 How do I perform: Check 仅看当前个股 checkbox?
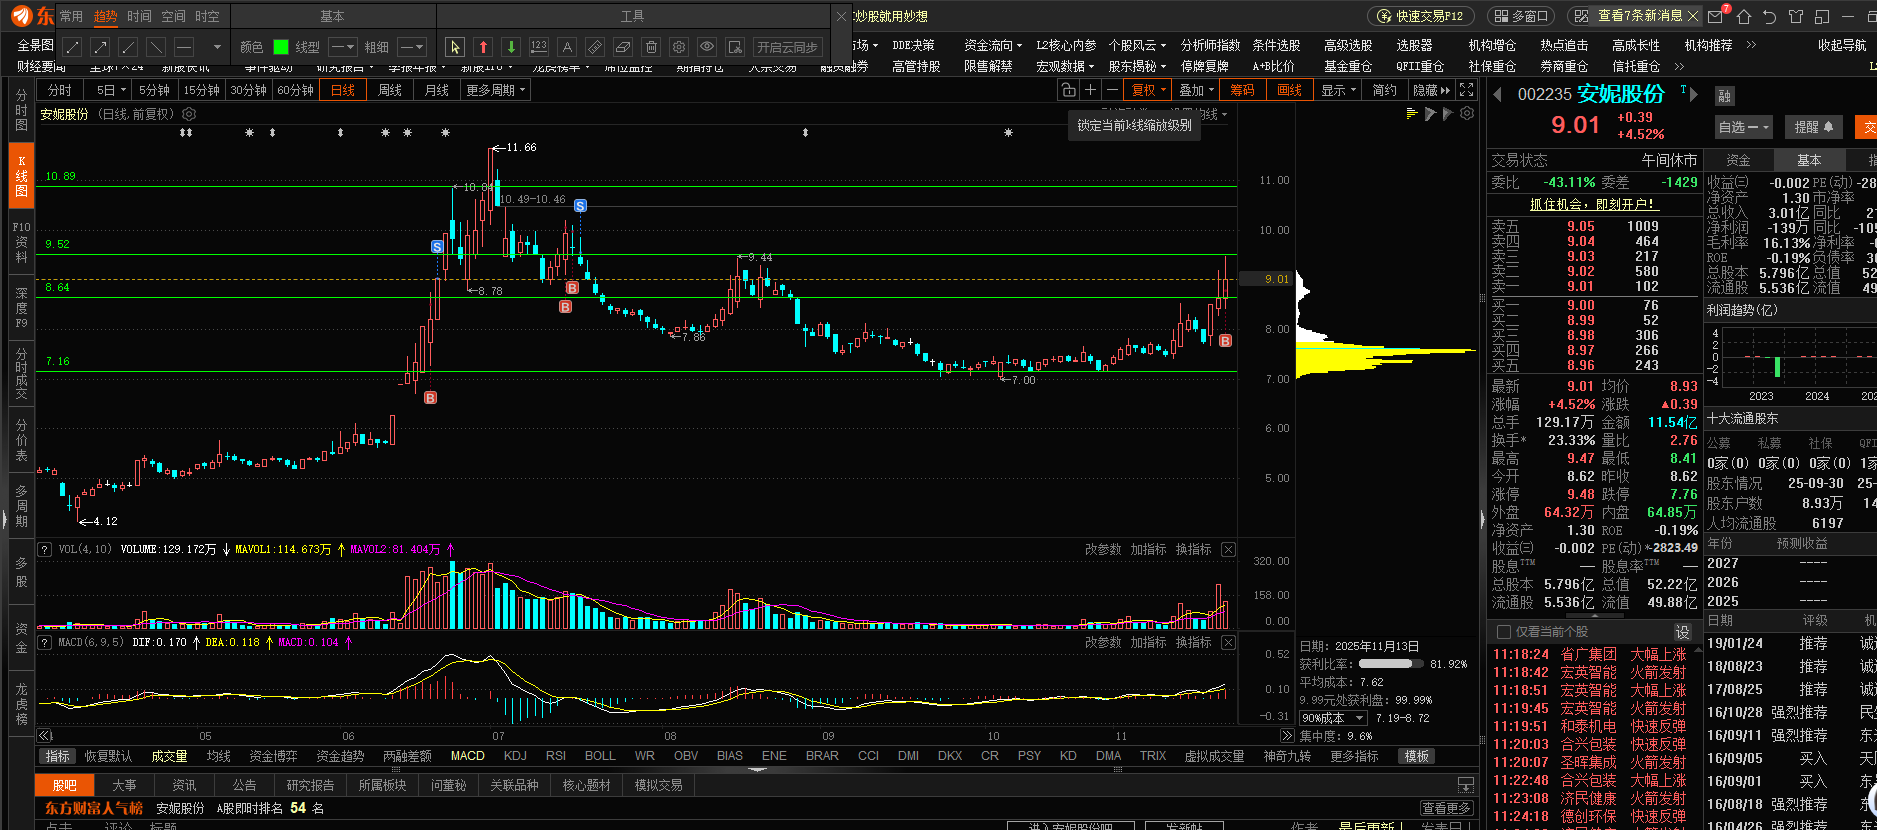(1504, 632)
